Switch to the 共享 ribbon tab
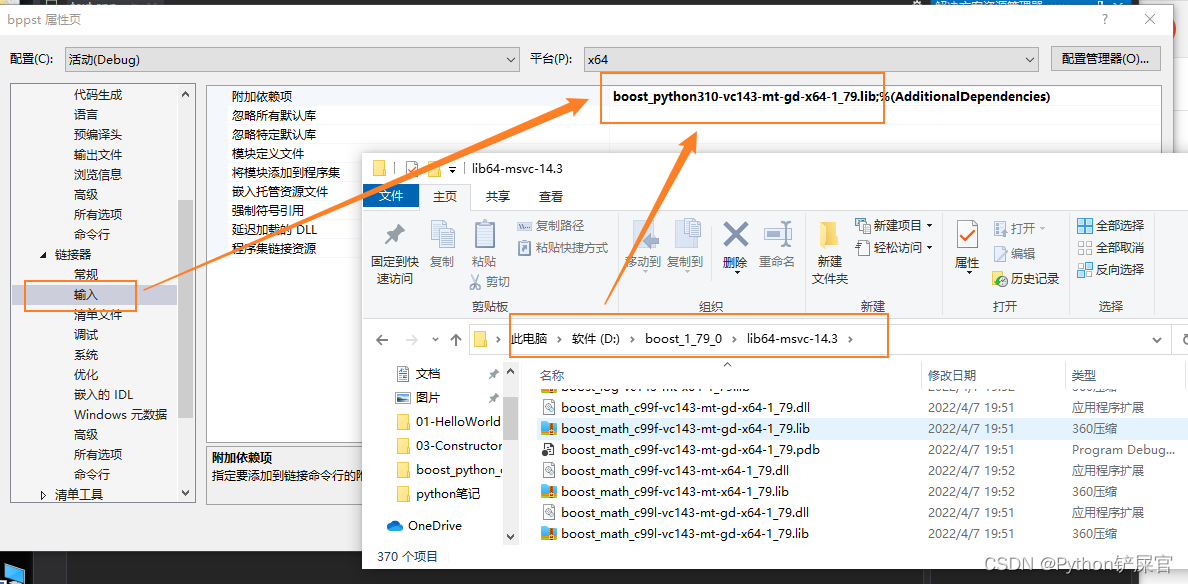The width and height of the screenshot is (1188, 584). point(499,196)
